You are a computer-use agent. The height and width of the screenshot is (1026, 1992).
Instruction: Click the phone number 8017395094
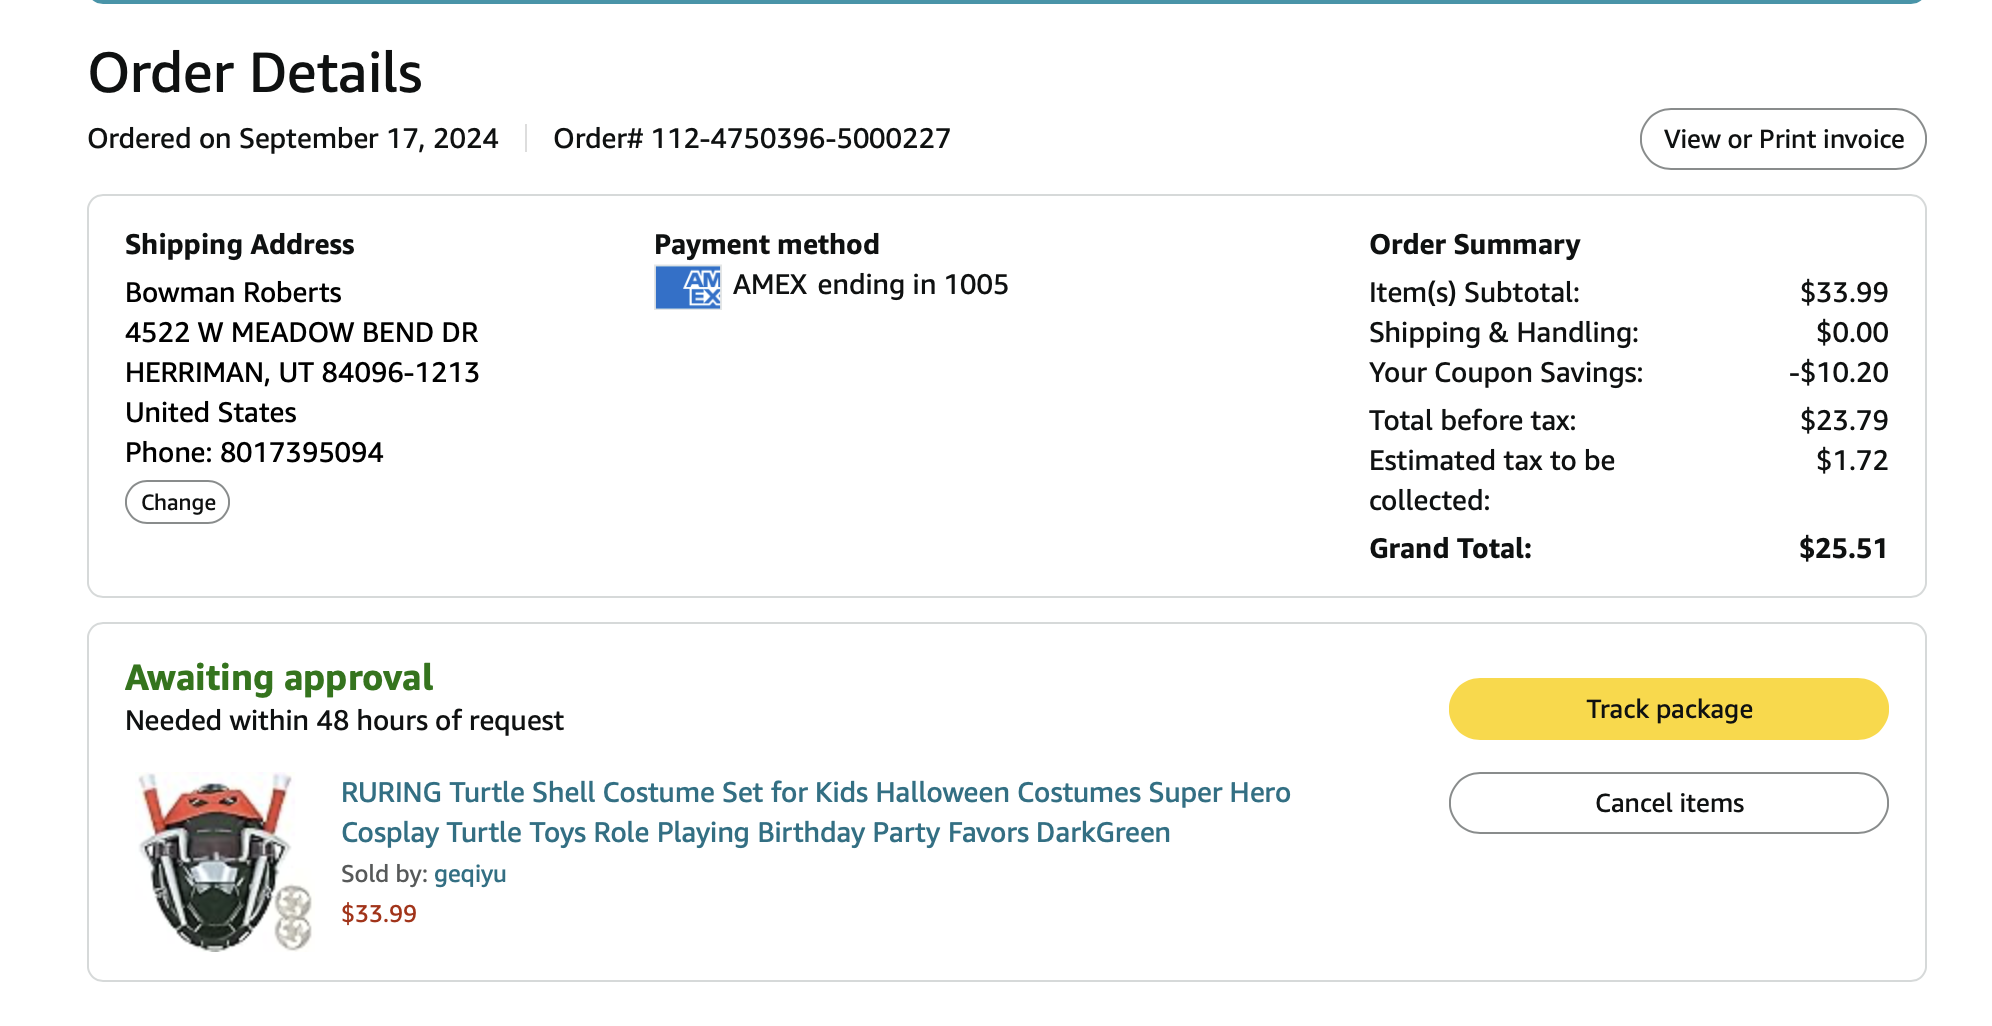click(x=301, y=453)
